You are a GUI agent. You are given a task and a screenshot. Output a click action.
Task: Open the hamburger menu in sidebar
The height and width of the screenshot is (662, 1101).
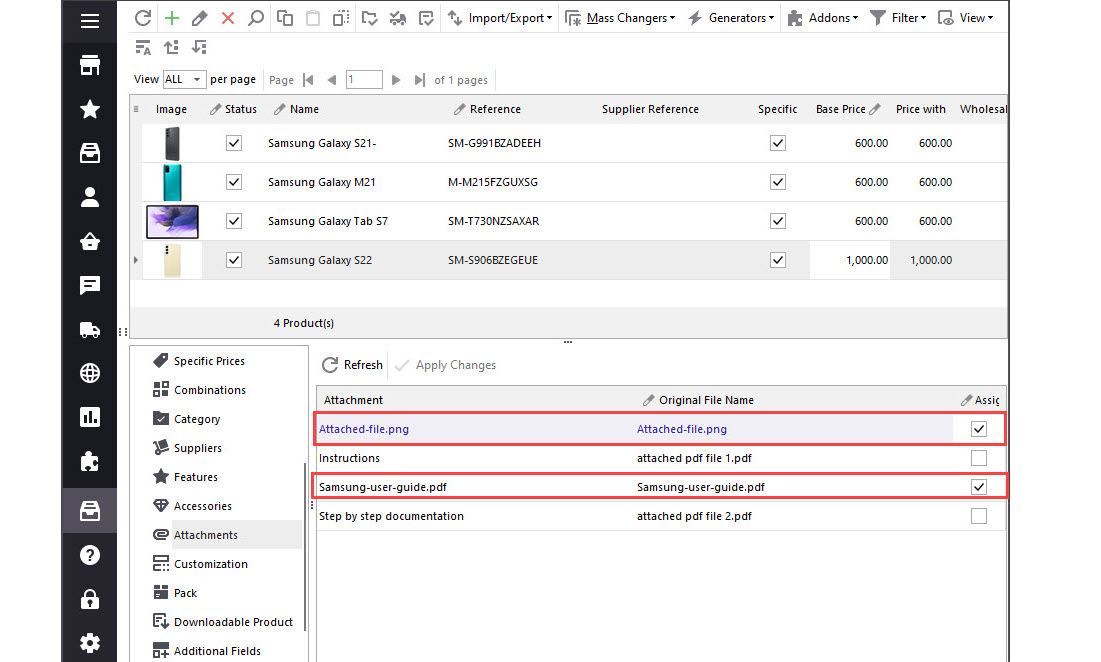pyautogui.click(x=90, y=21)
